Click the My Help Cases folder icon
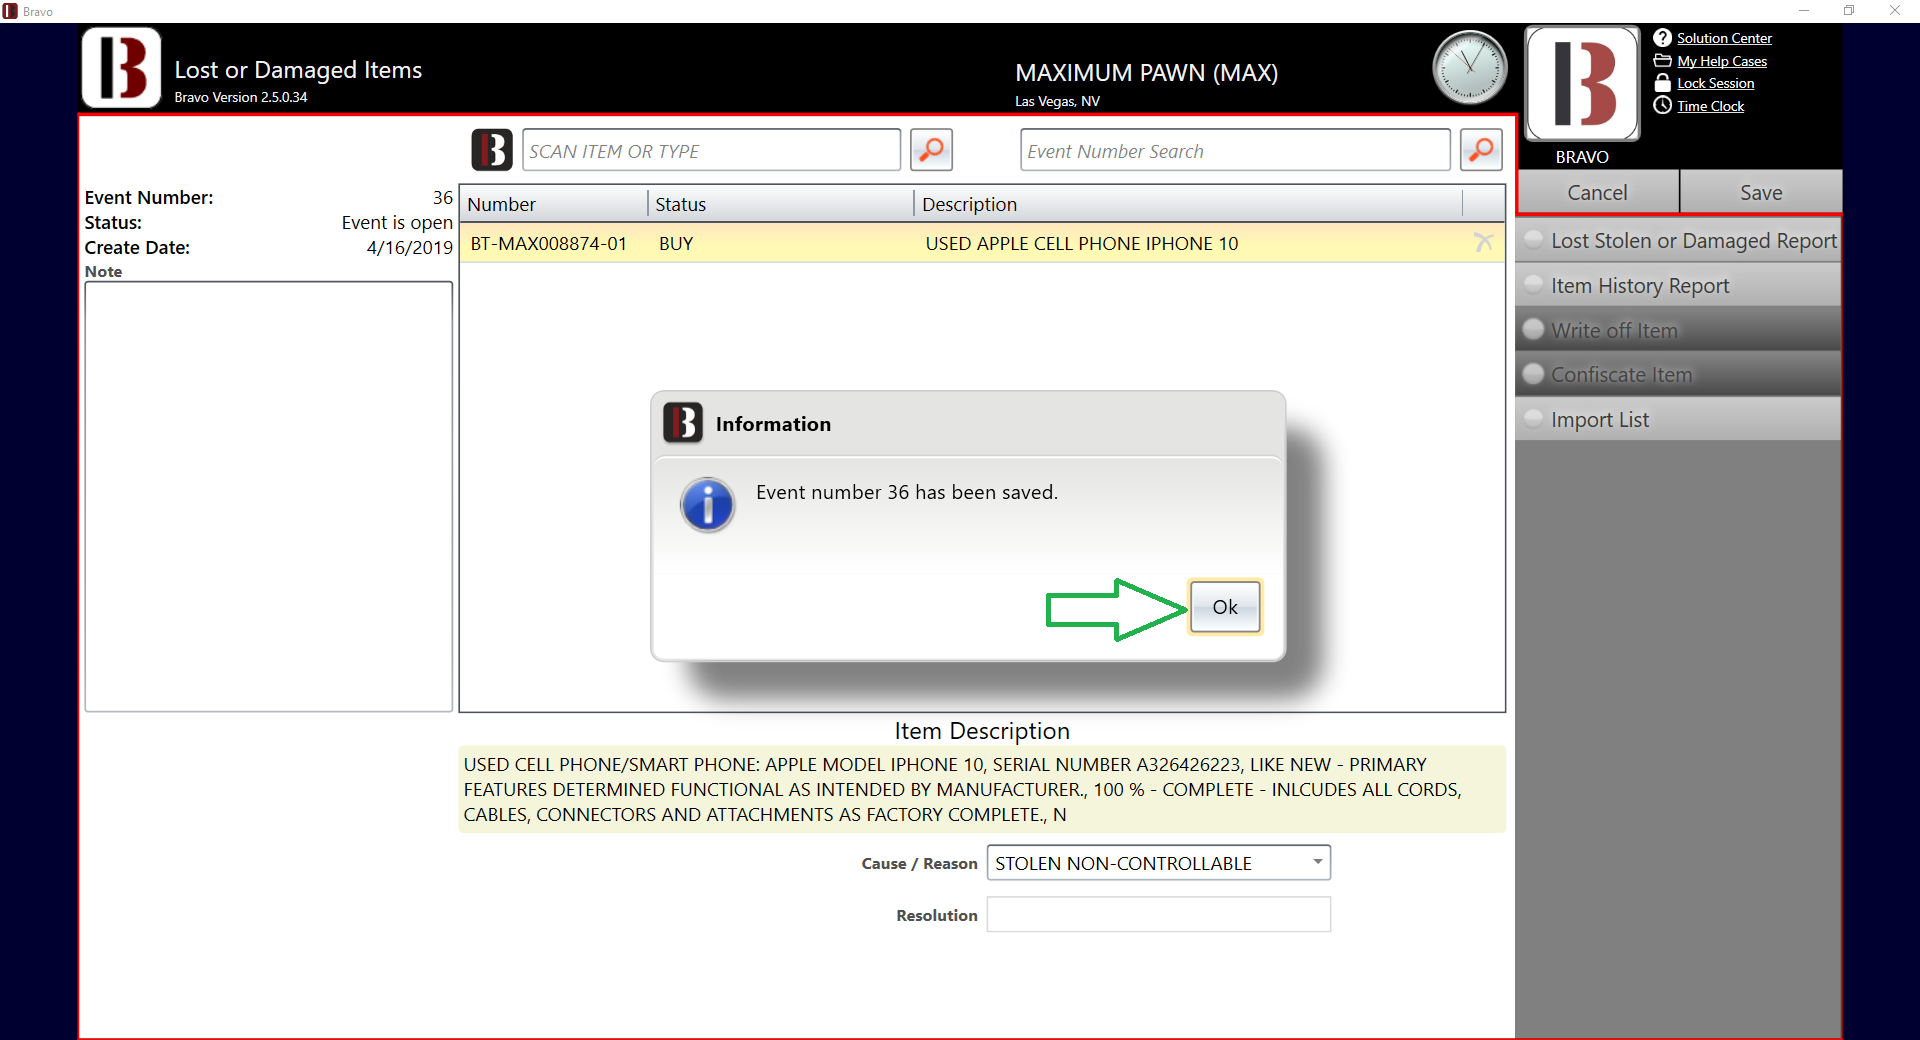1920x1040 pixels. pyautogui.click(x=1662, y=61)
